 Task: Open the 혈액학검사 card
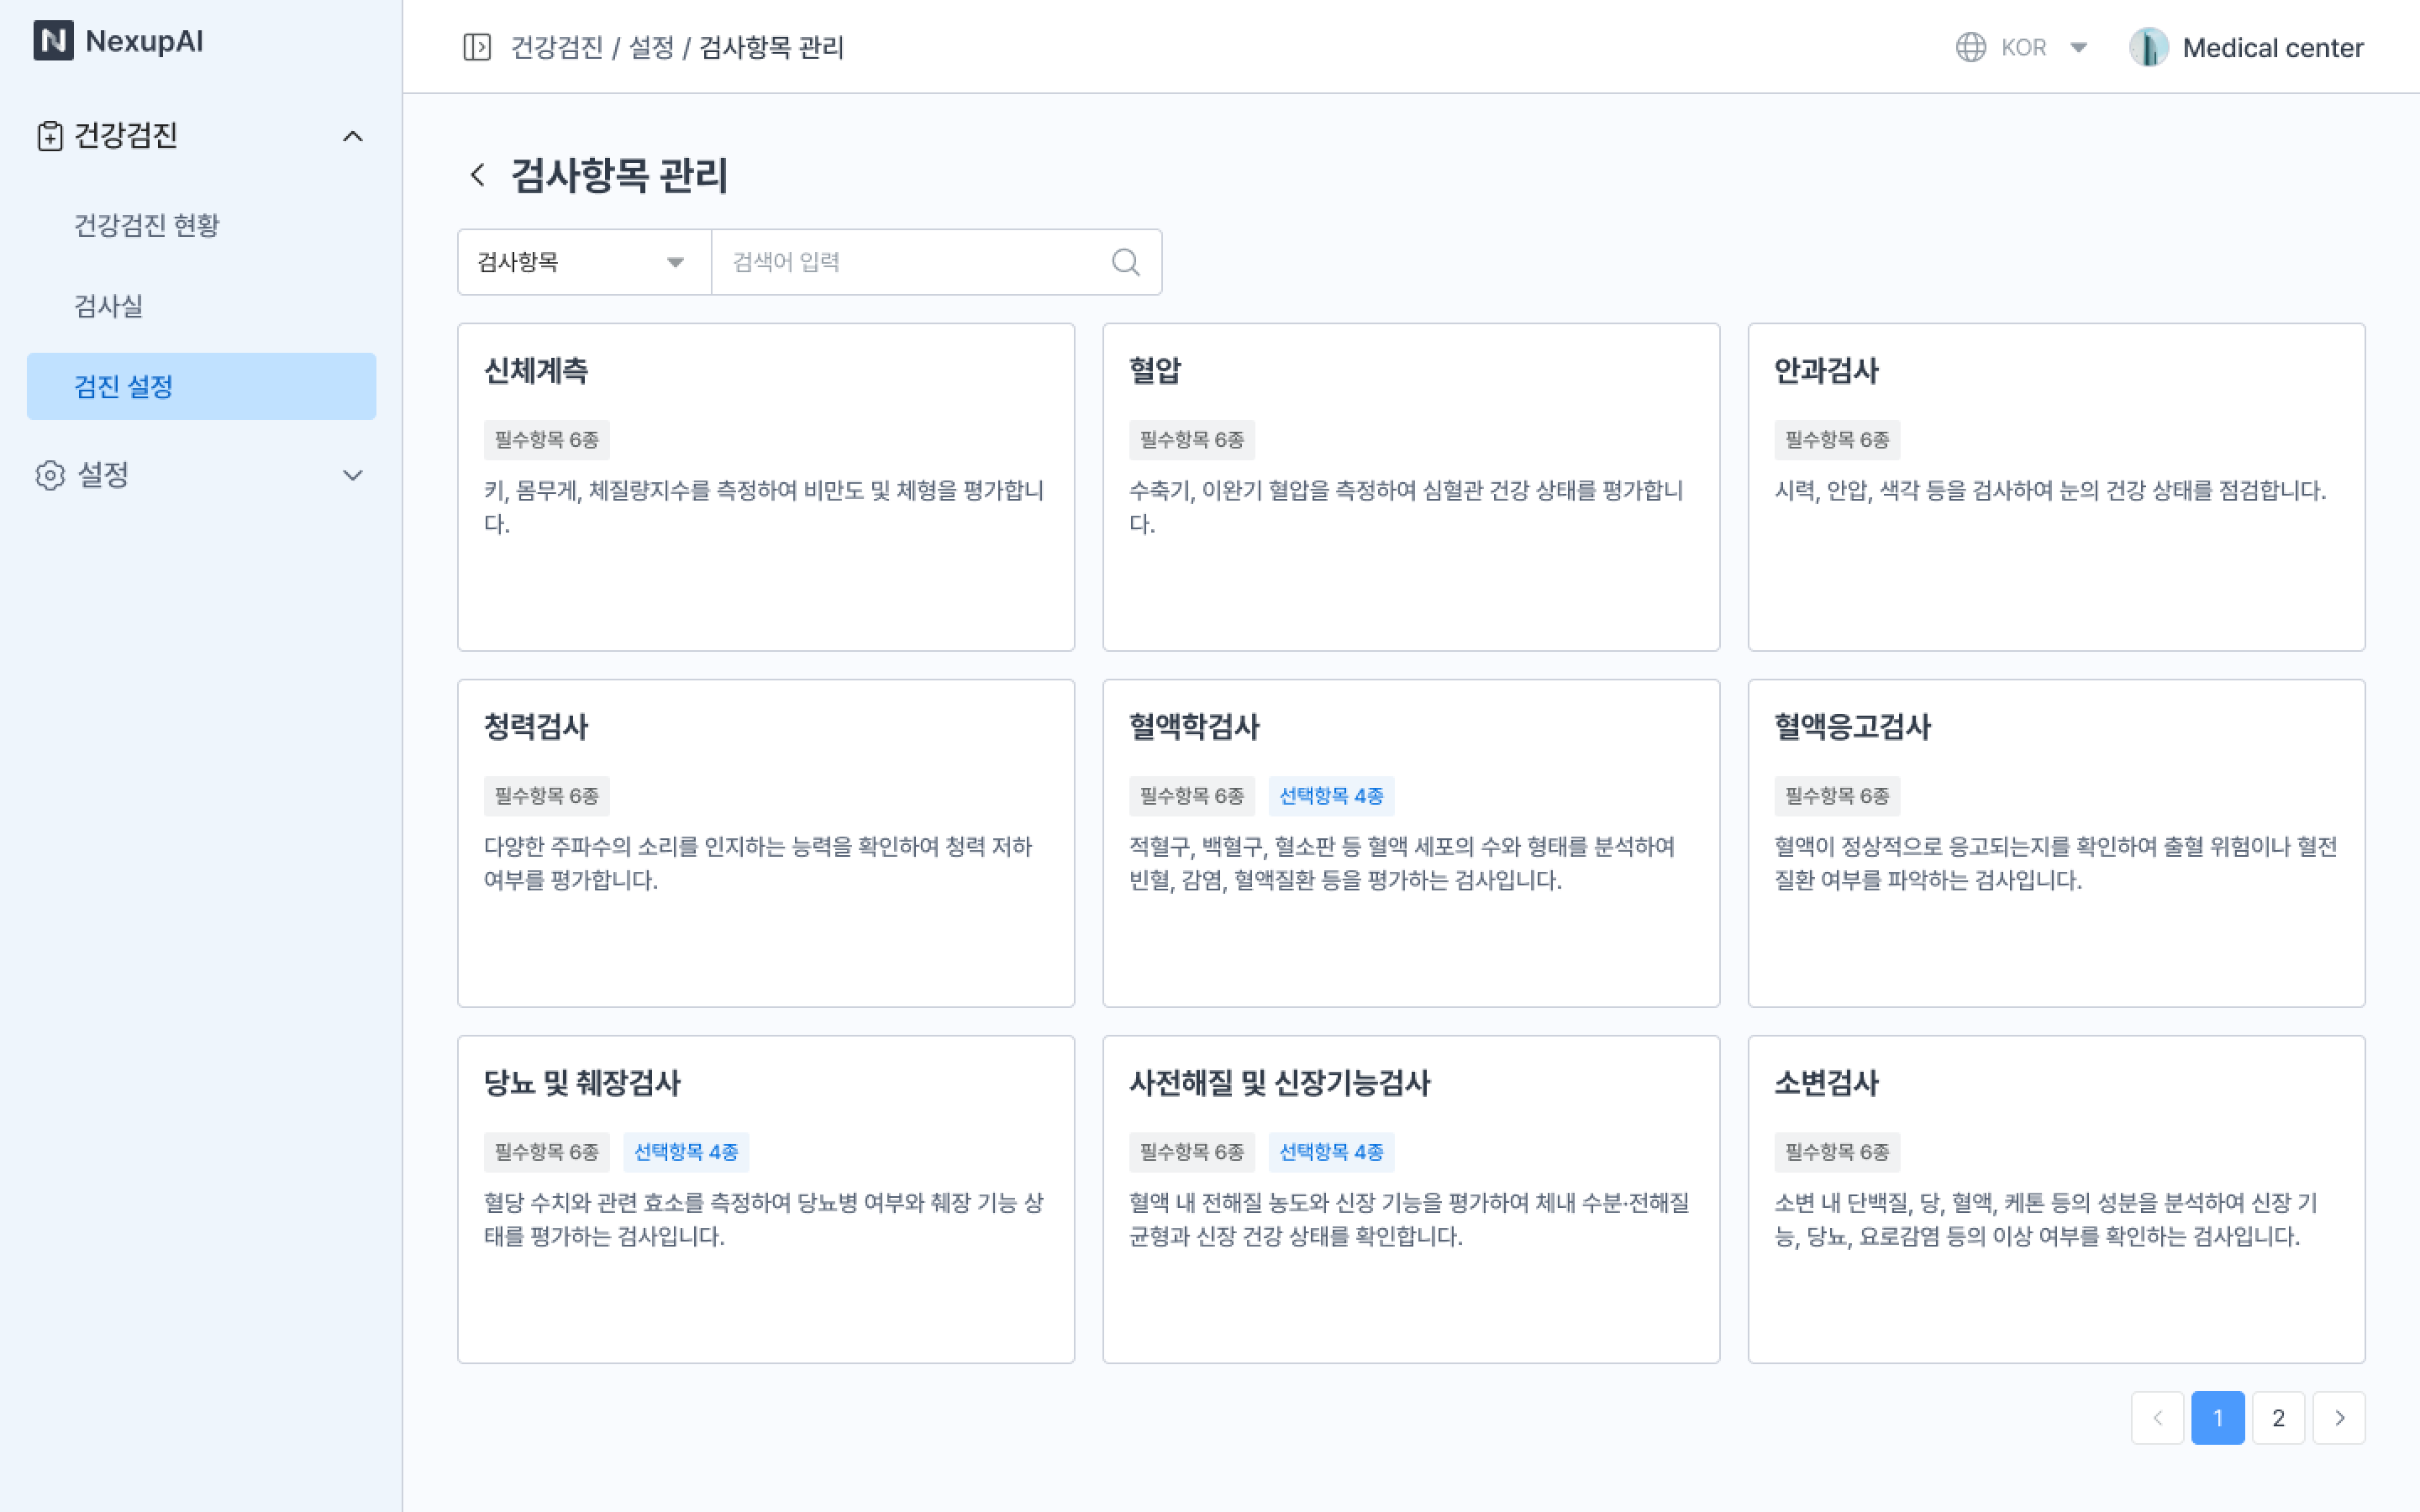click(1410, 842)
